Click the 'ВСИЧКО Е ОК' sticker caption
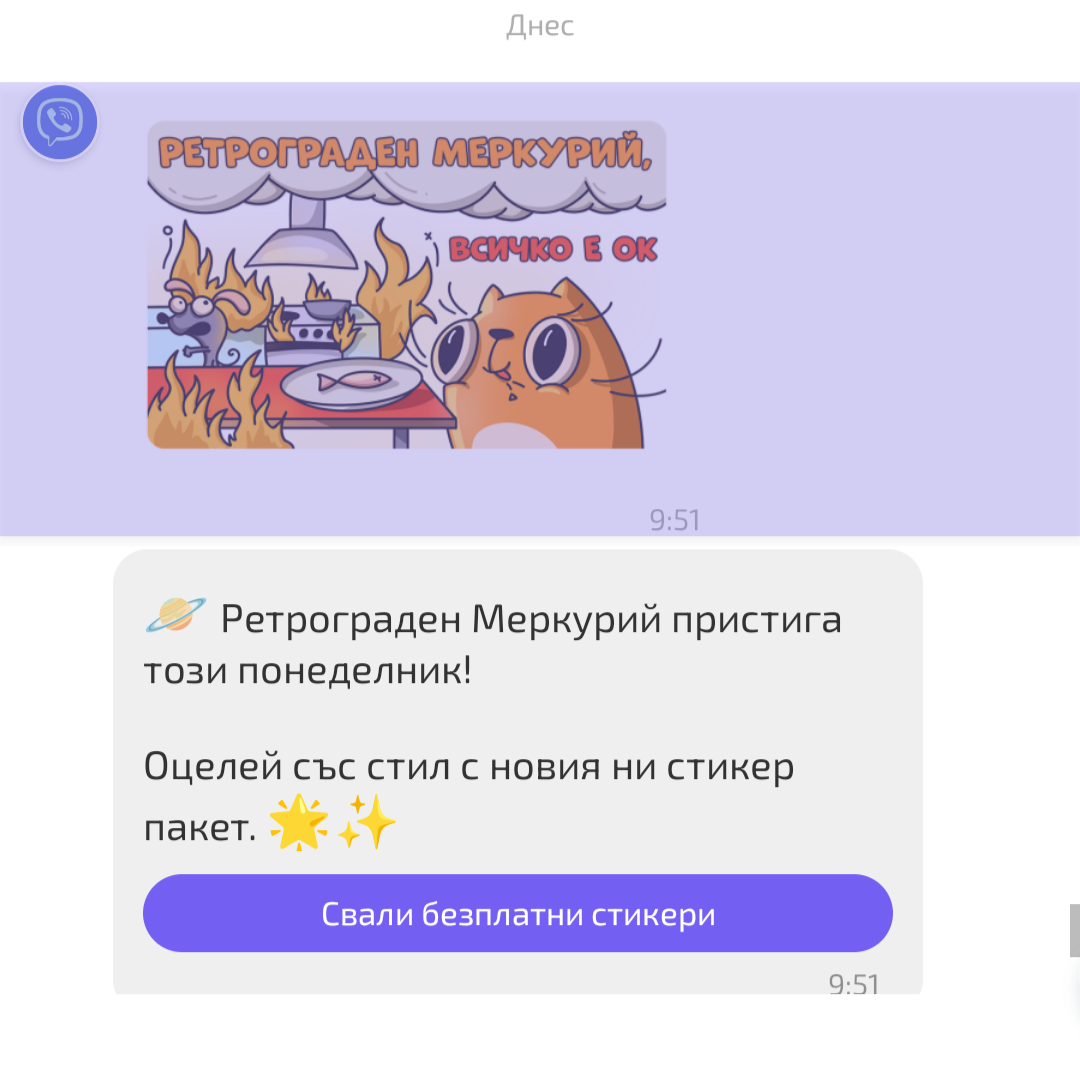Viewport: 1080px width, 1088px height. coord(552,249)
